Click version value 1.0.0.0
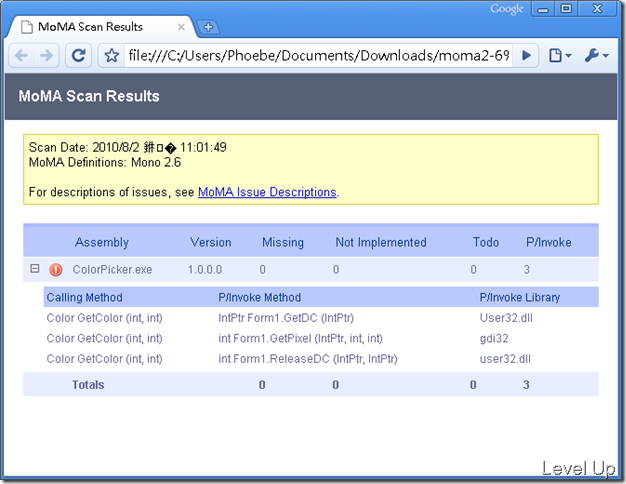The width and height of the screenshot is (626, 484). (x=205, y=270)
